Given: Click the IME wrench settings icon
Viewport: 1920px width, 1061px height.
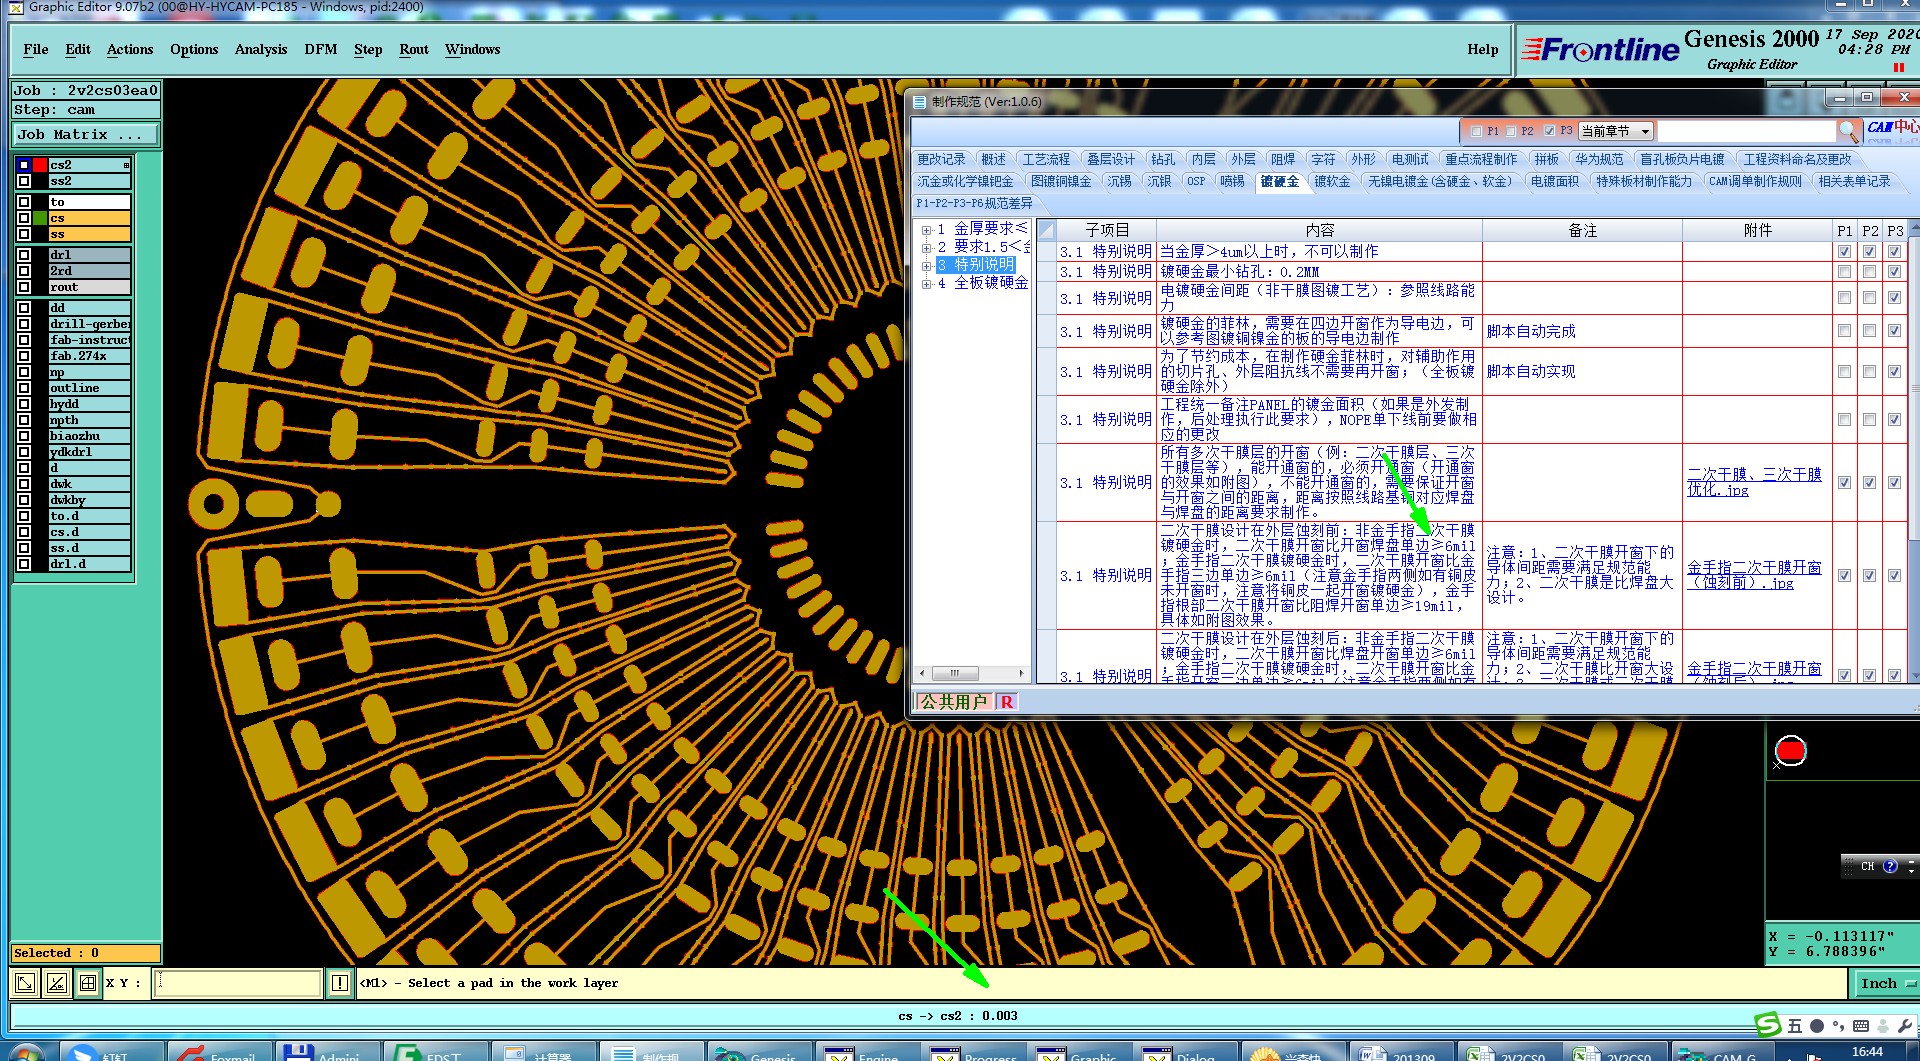Looking at the screenshot, I should [1903, 1026].
